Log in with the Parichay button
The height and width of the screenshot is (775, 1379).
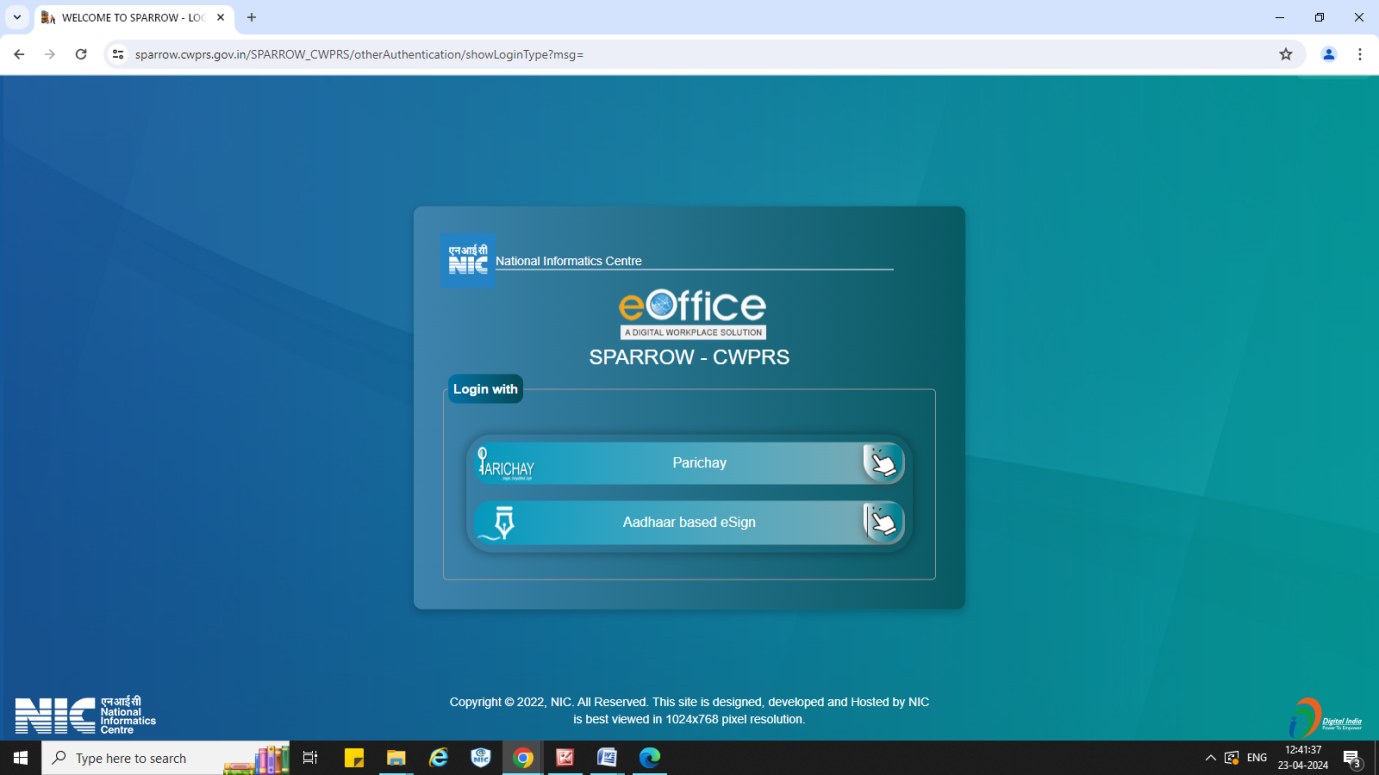click(689, 463)
